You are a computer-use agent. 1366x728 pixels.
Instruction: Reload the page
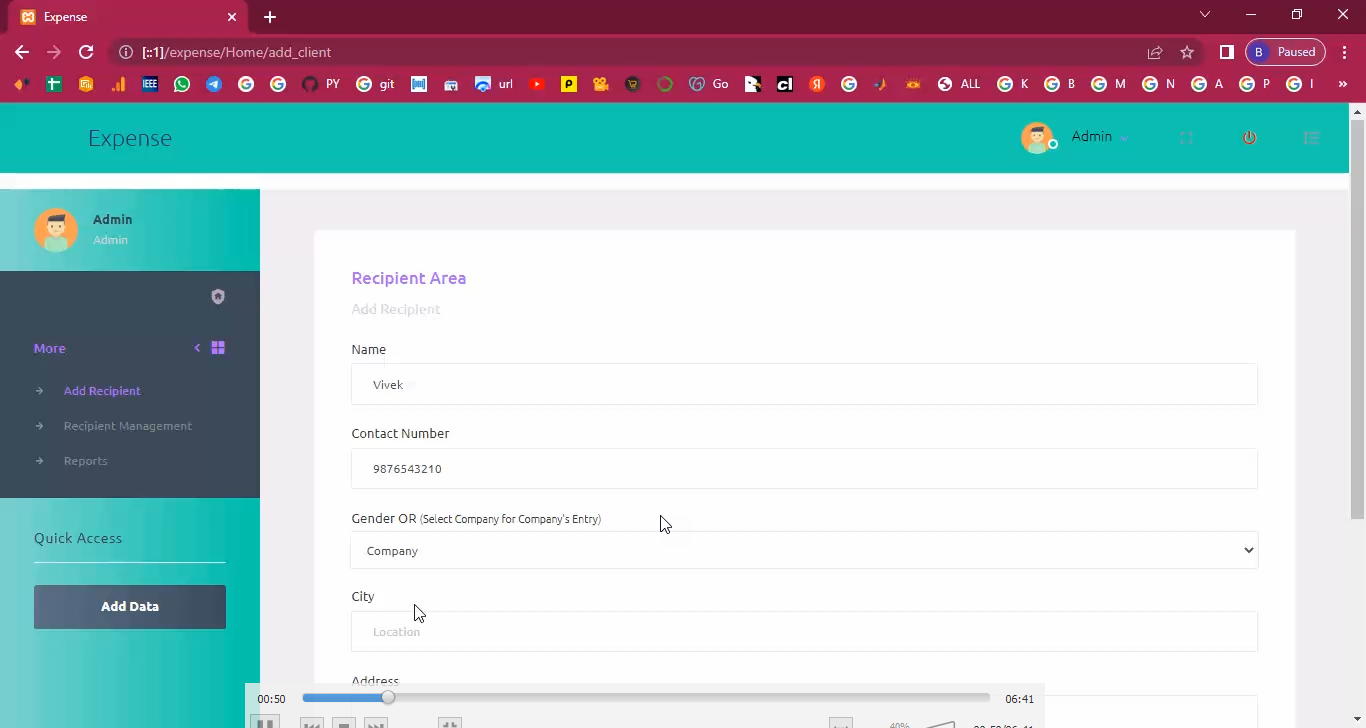pyautogui.click(x=86, y=52)
